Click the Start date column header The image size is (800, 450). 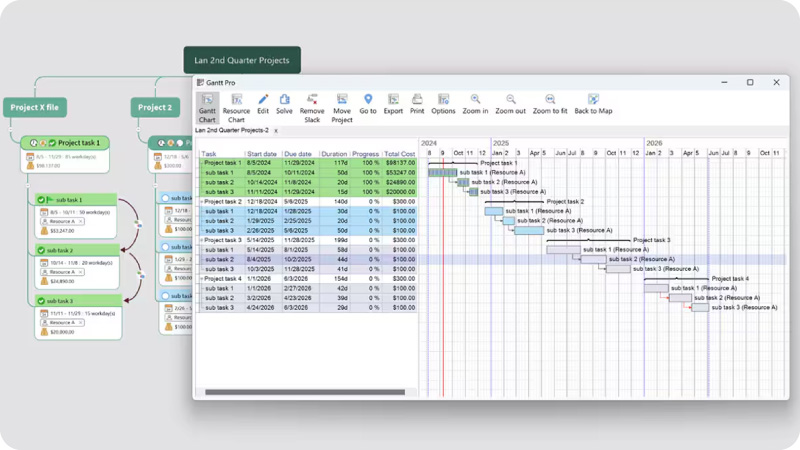click(x=262, y=154)
